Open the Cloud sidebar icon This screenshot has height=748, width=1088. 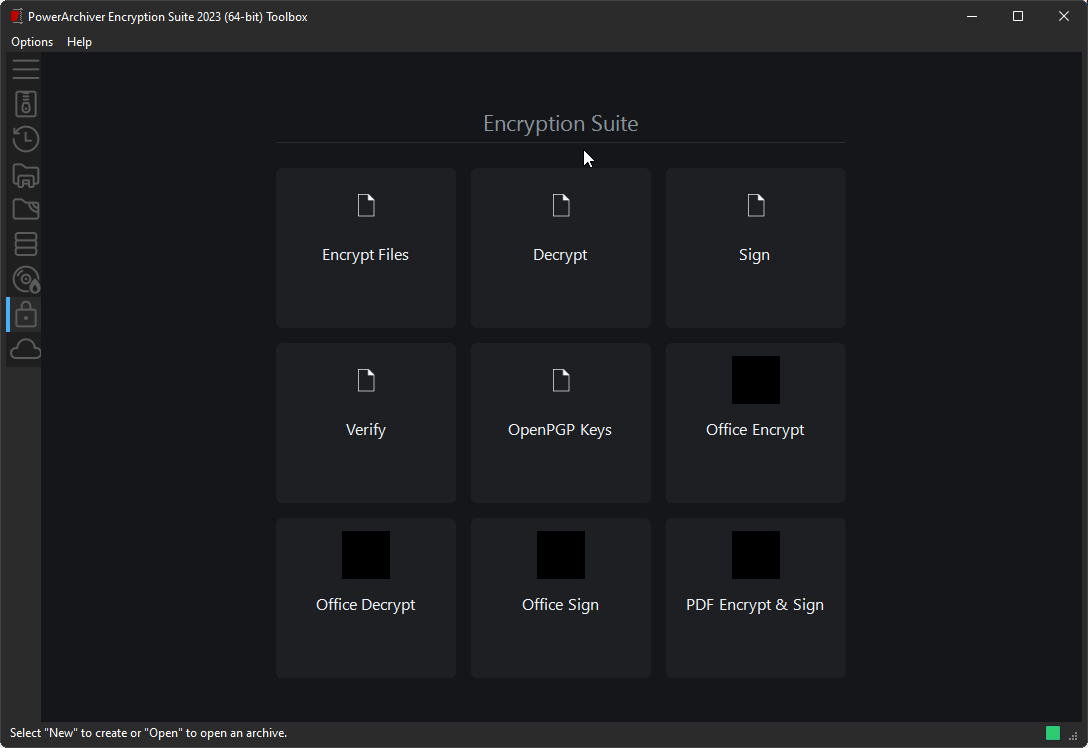point(26,349)
